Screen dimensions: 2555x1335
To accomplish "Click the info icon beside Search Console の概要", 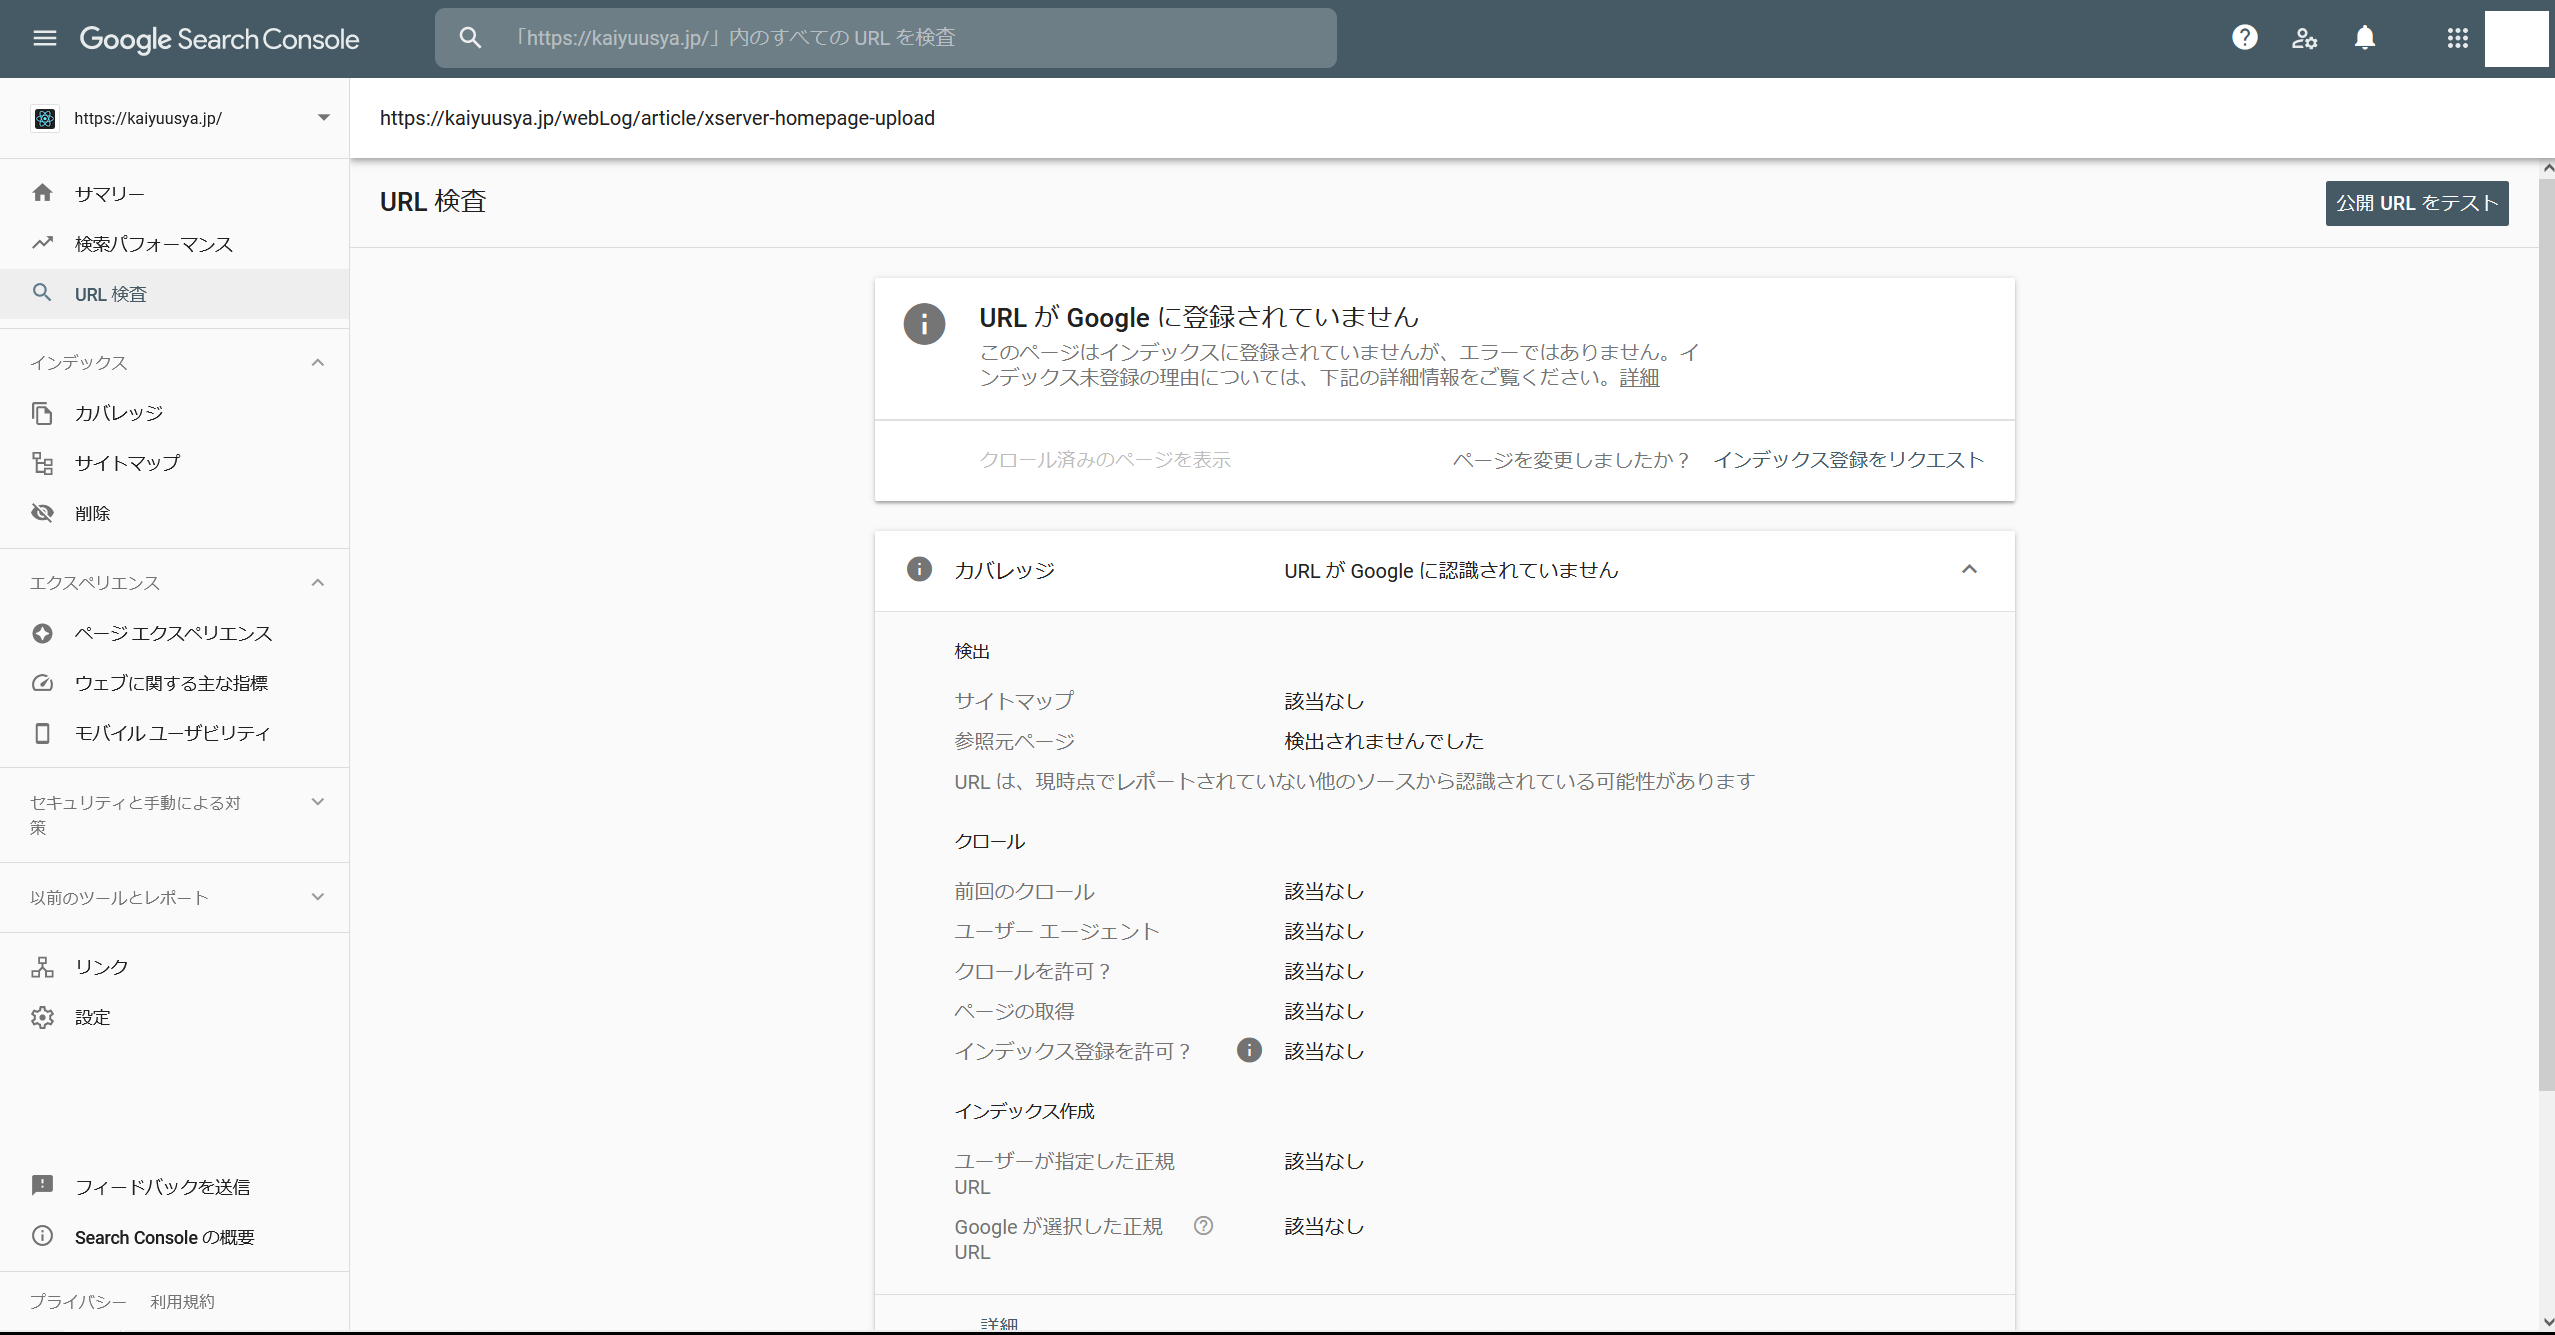I will click(42, 1236).
